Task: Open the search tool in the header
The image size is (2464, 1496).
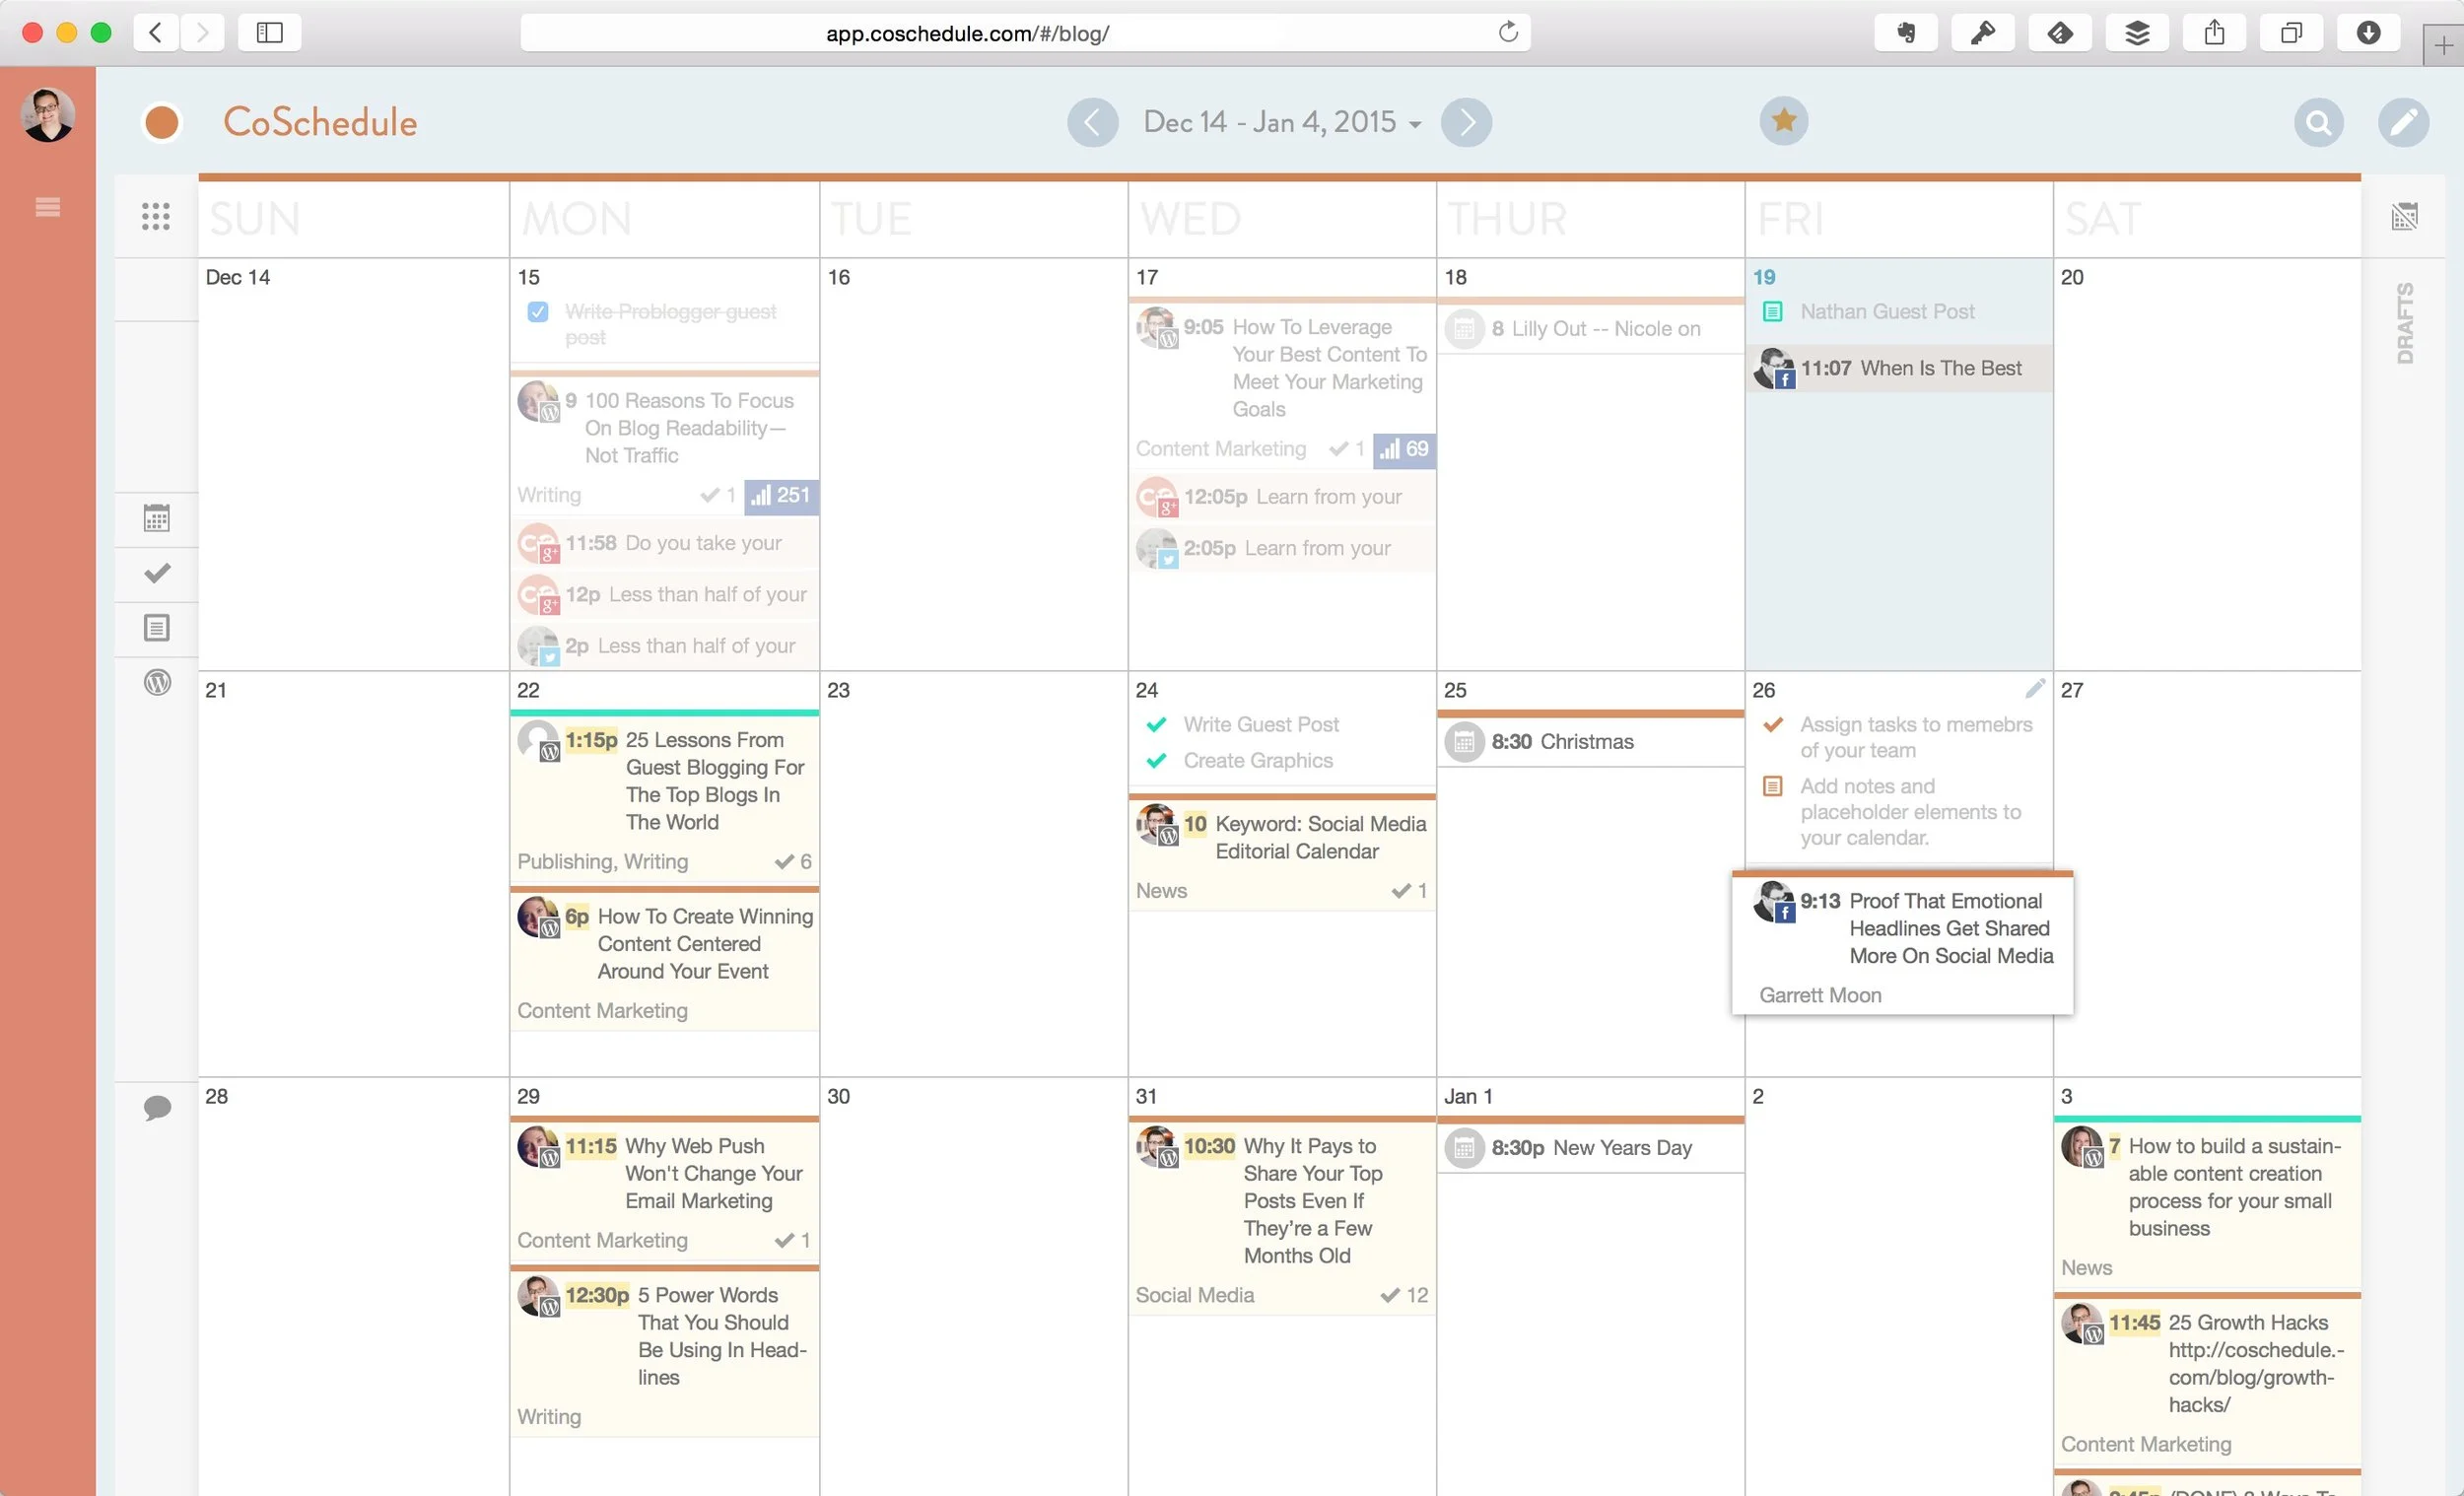Action: pos(2319,122)
